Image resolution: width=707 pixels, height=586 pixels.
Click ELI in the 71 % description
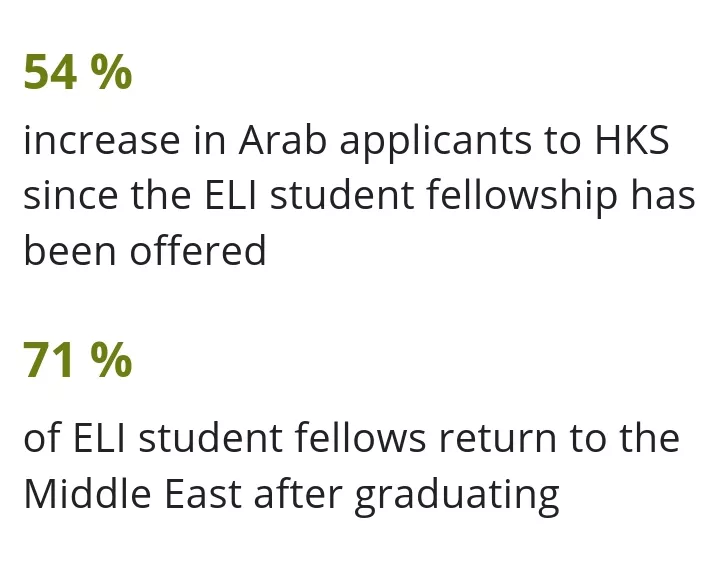tap(99, 438)
